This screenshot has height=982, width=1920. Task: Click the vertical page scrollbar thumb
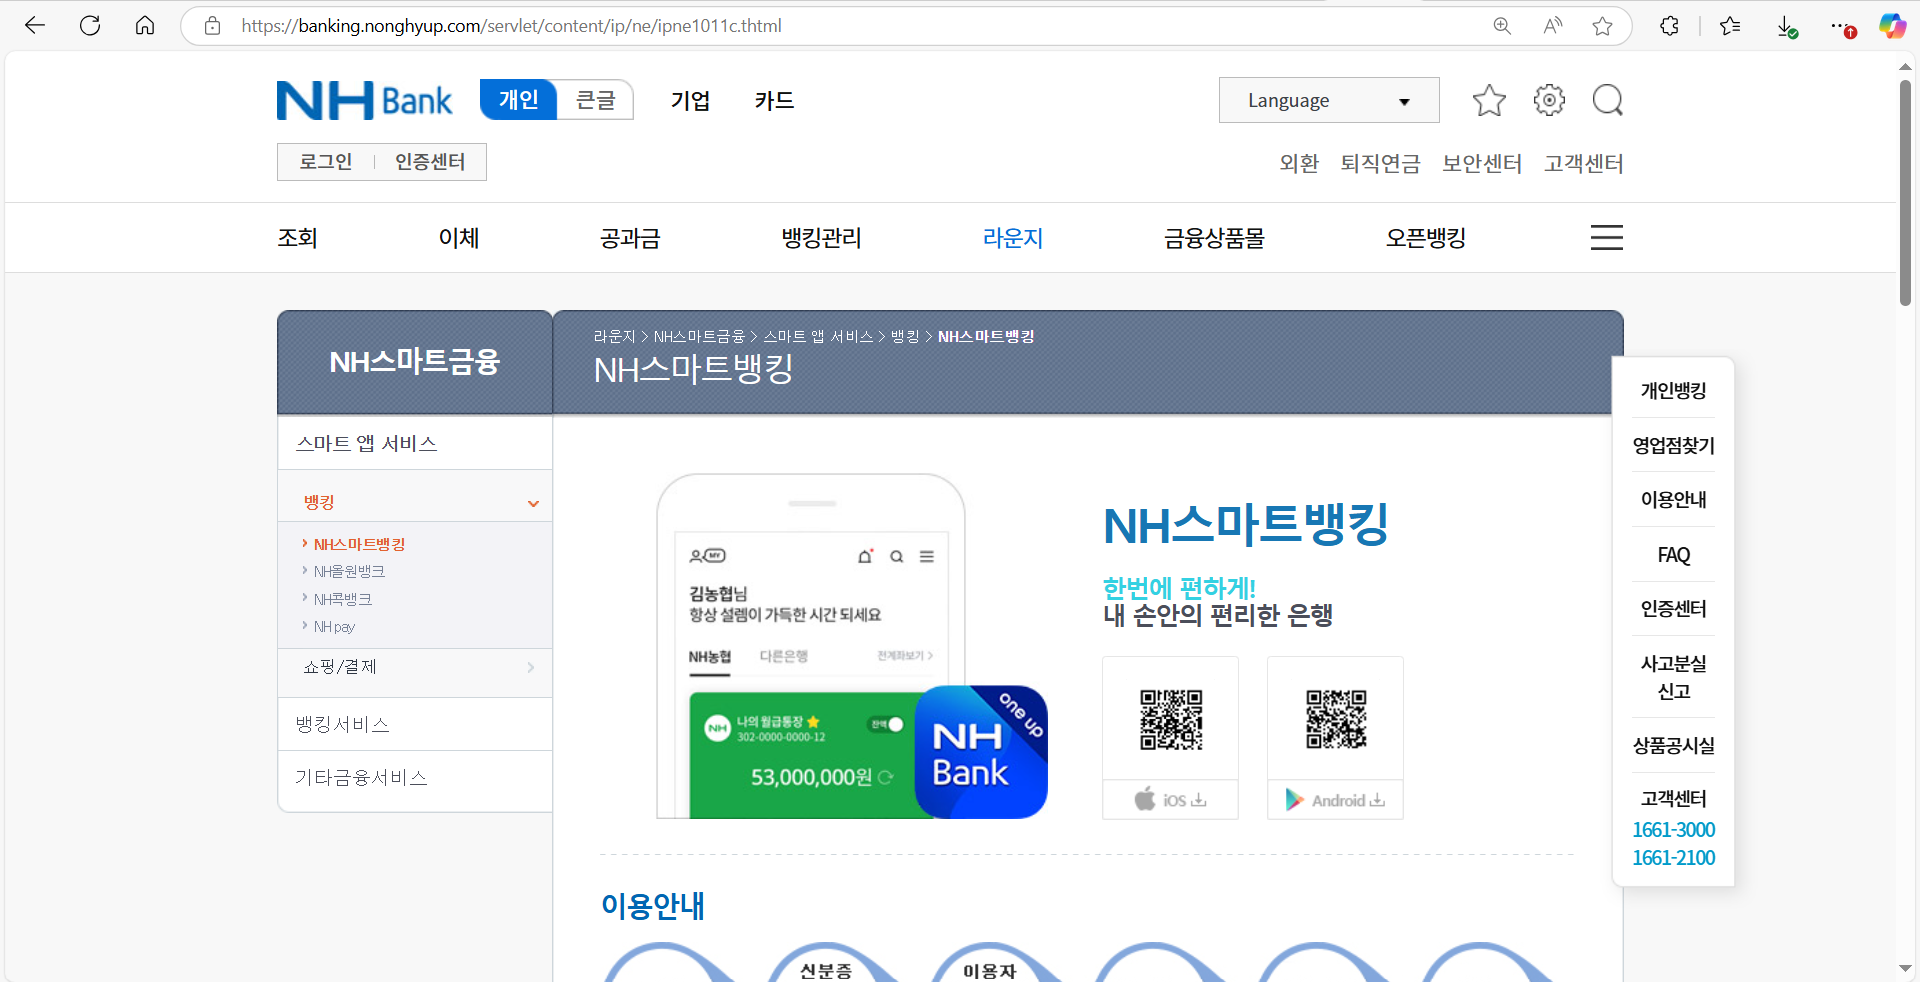click(x=1905, y=192)
